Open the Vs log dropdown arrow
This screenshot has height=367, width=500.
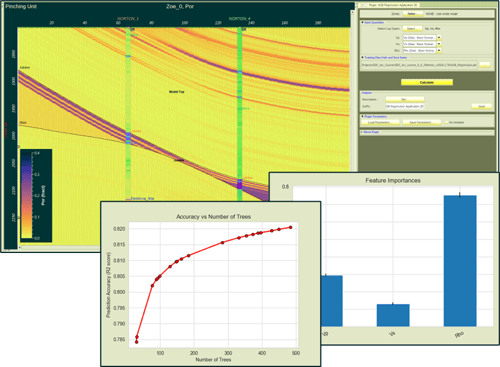point(439,44)
